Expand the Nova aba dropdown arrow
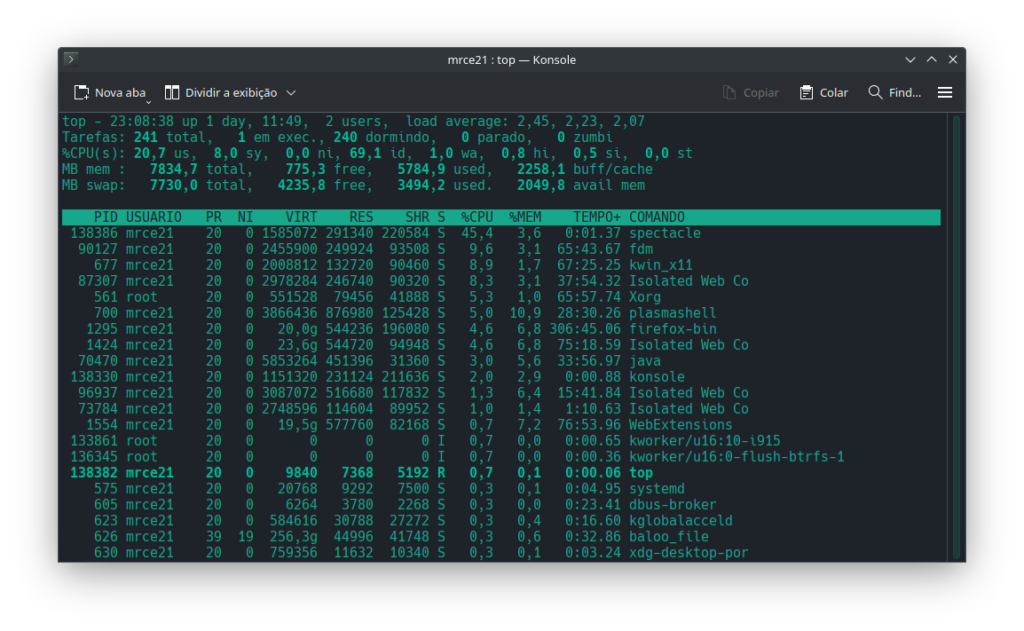The height and width of the screenshot is (631, 1024). 149,102
